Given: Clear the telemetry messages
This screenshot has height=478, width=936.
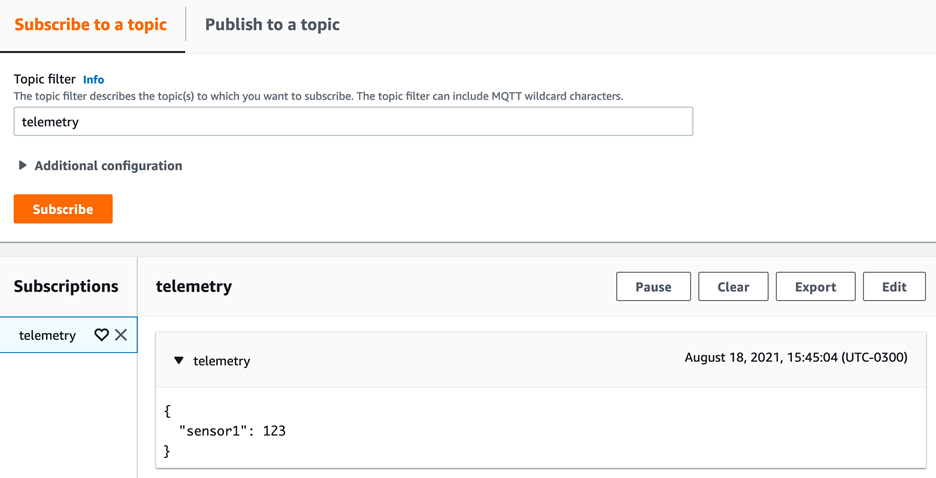Looking at the screenshot, I should point(733,287).
